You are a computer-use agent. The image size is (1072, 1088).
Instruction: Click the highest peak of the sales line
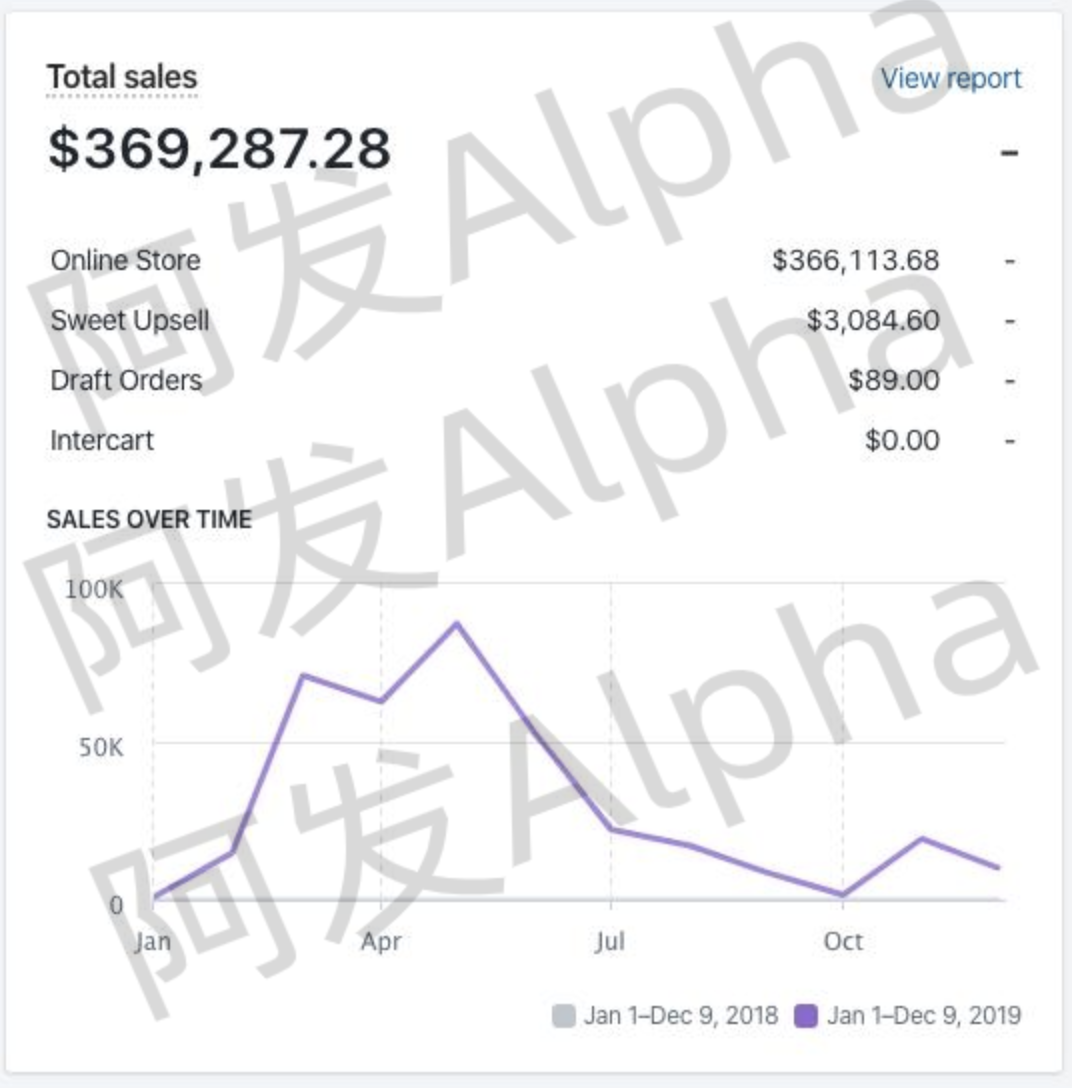(x=457, y=624)
